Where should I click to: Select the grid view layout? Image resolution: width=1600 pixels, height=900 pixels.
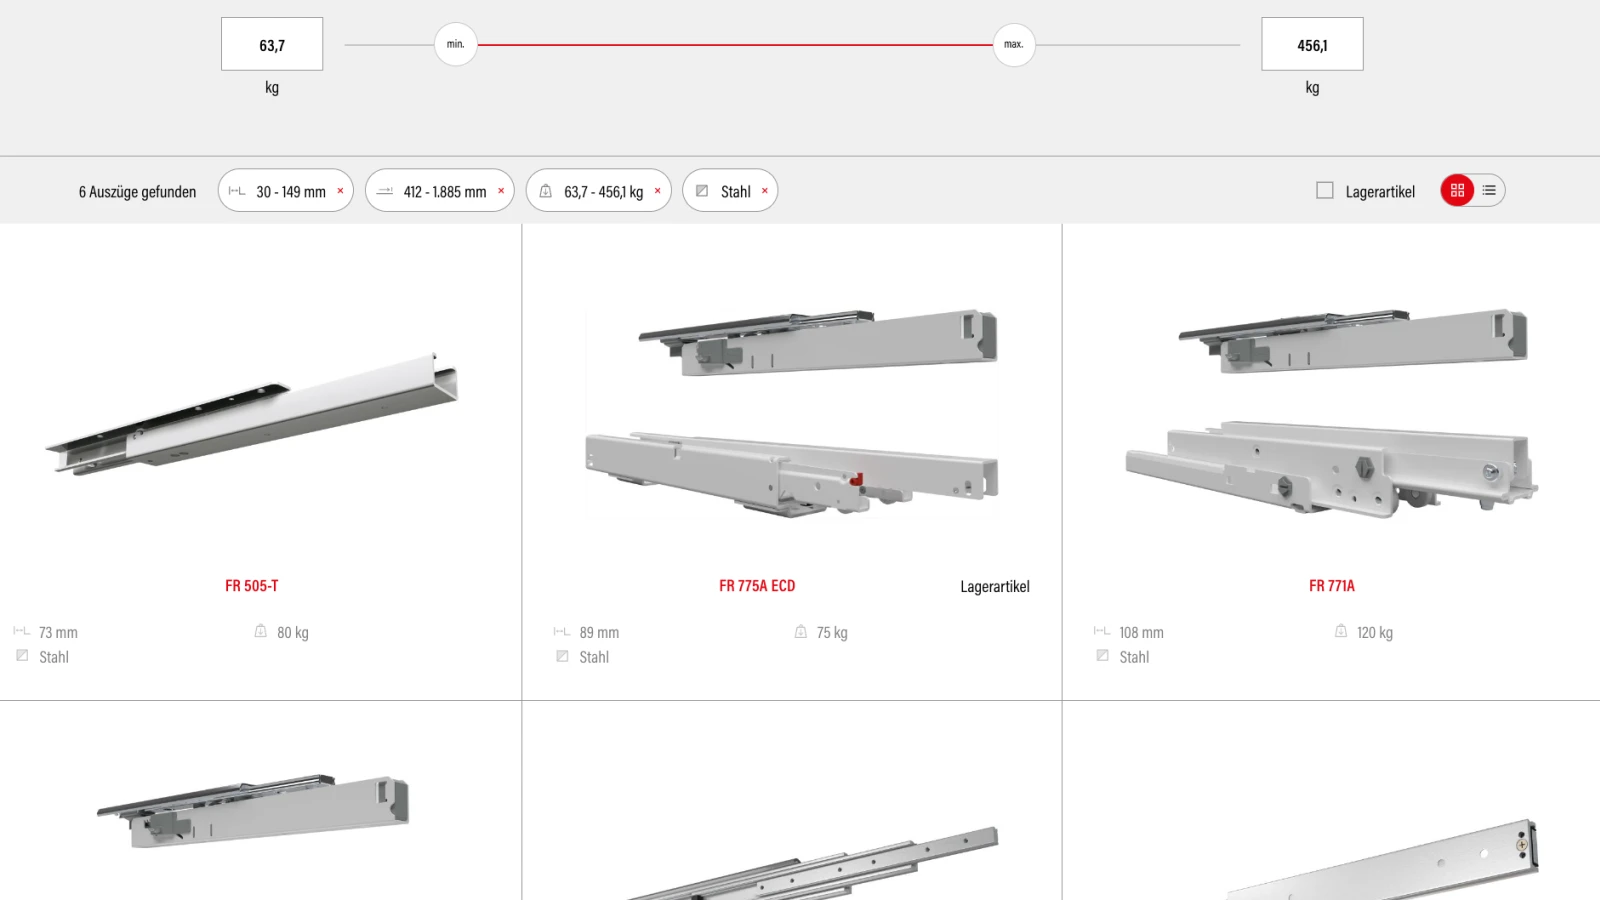(x=1456, y=189)
